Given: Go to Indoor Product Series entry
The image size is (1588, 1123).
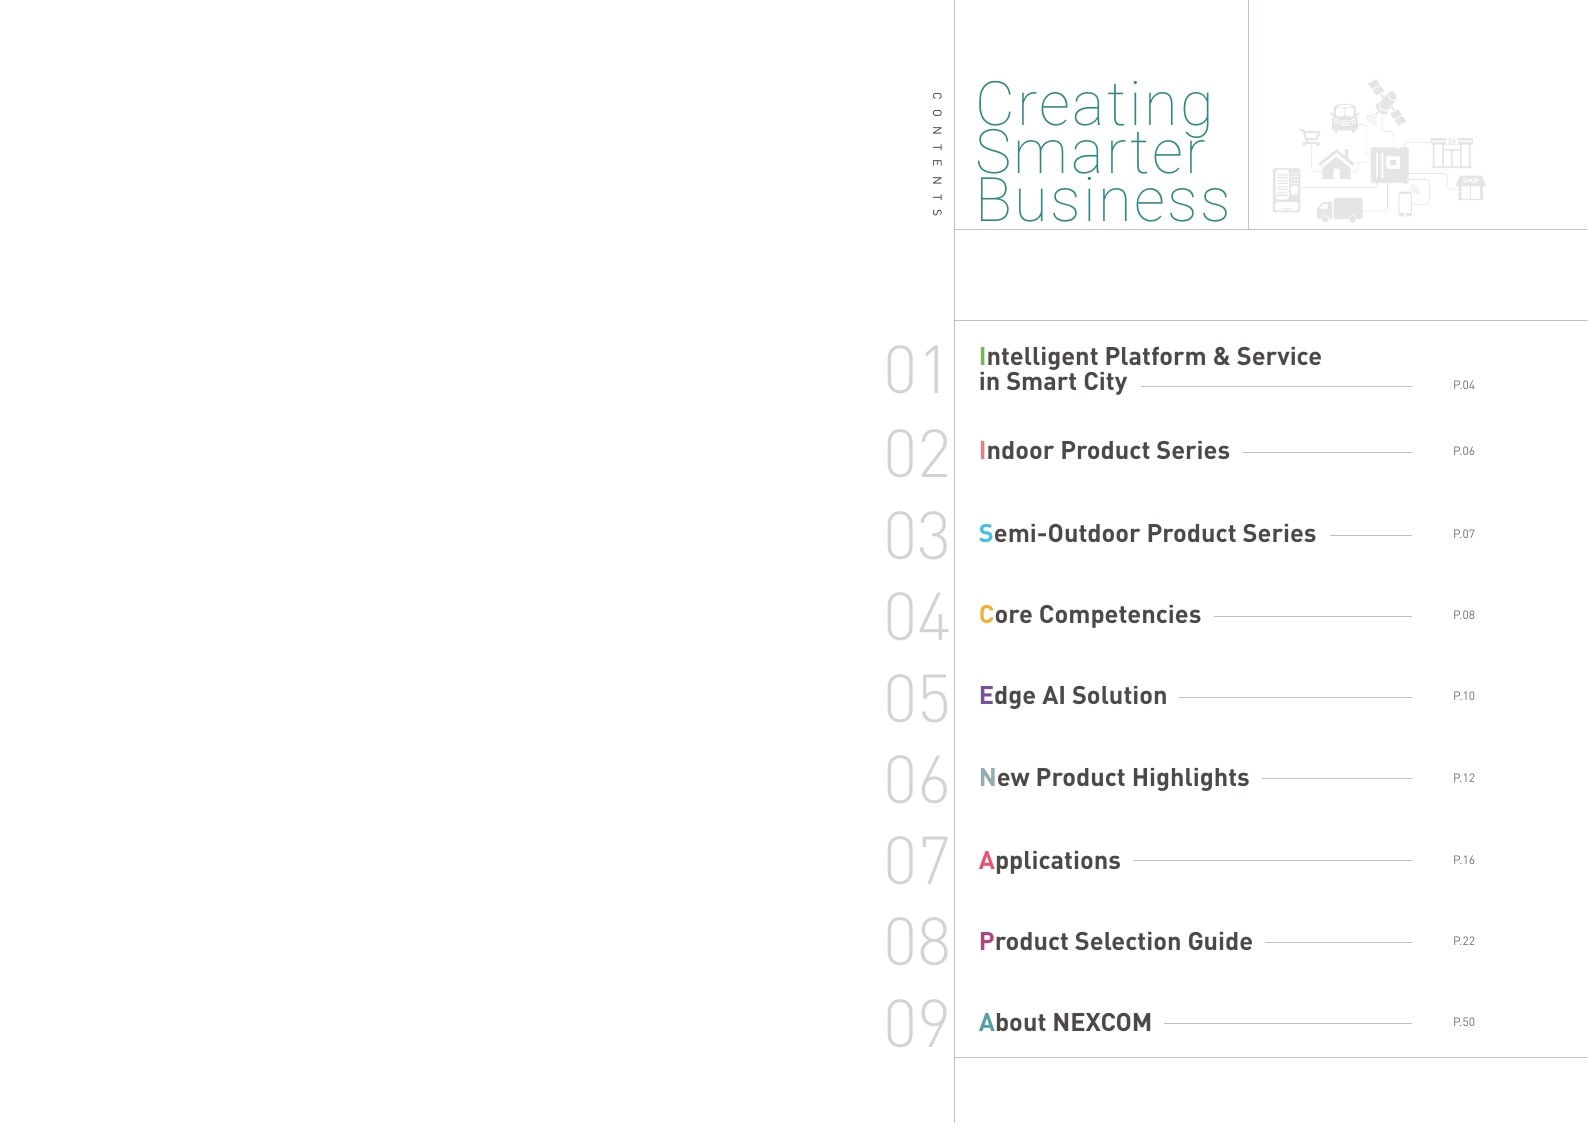Looking at the screenshot, I should pos(1104,451).
